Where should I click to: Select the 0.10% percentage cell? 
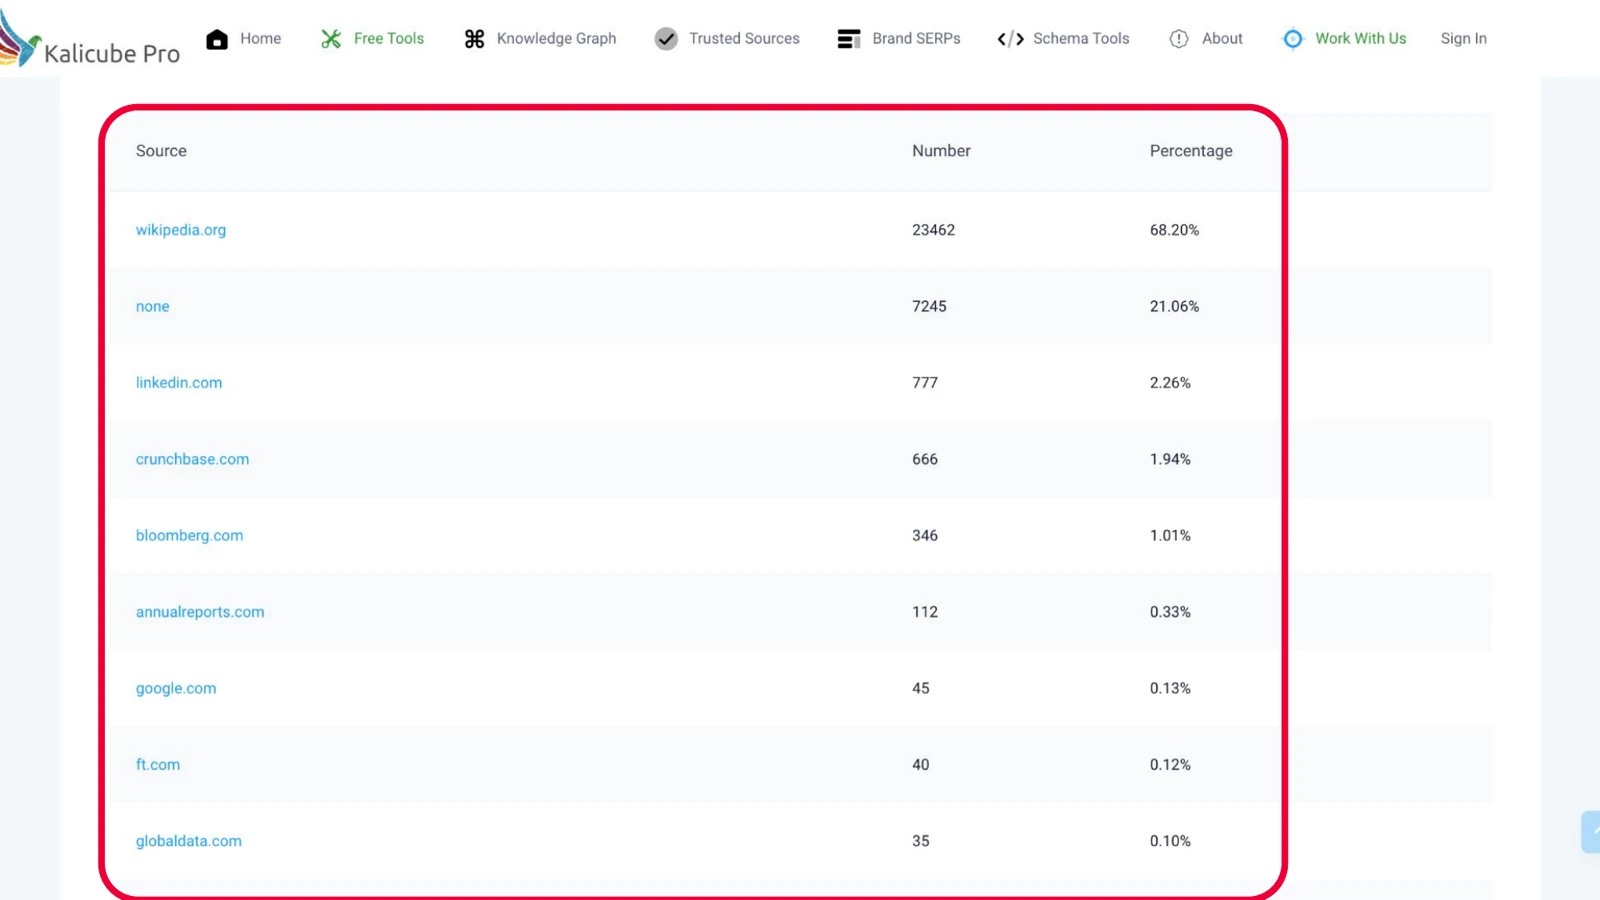coord(1170,841)
